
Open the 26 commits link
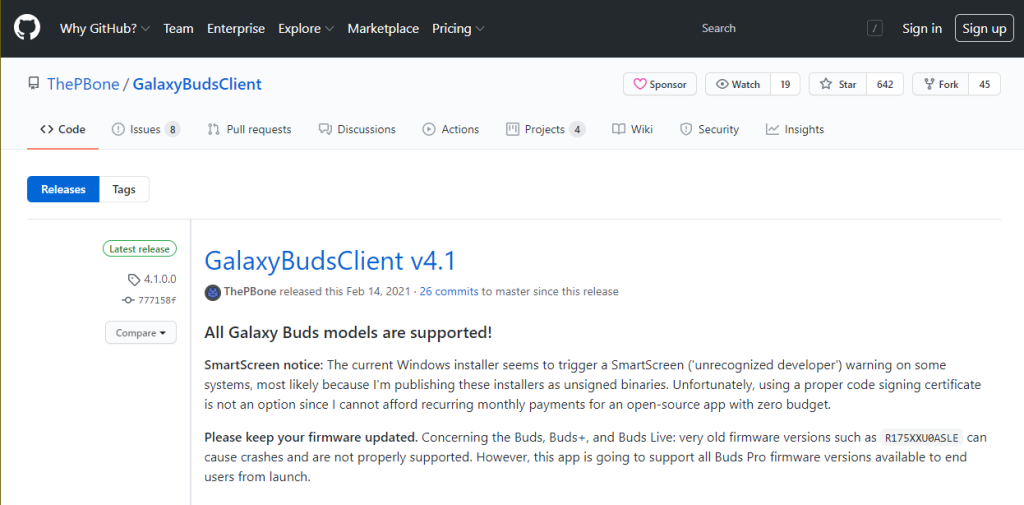coord(449,291)
